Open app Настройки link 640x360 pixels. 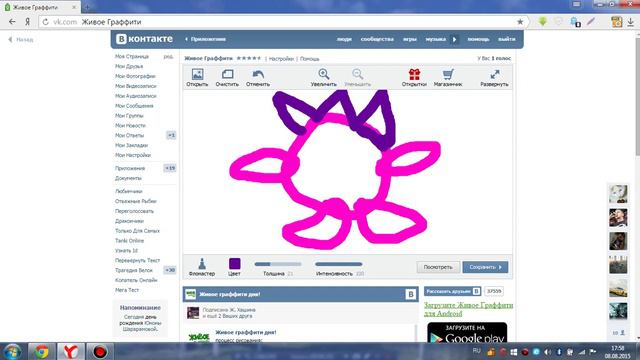(281, 59)
